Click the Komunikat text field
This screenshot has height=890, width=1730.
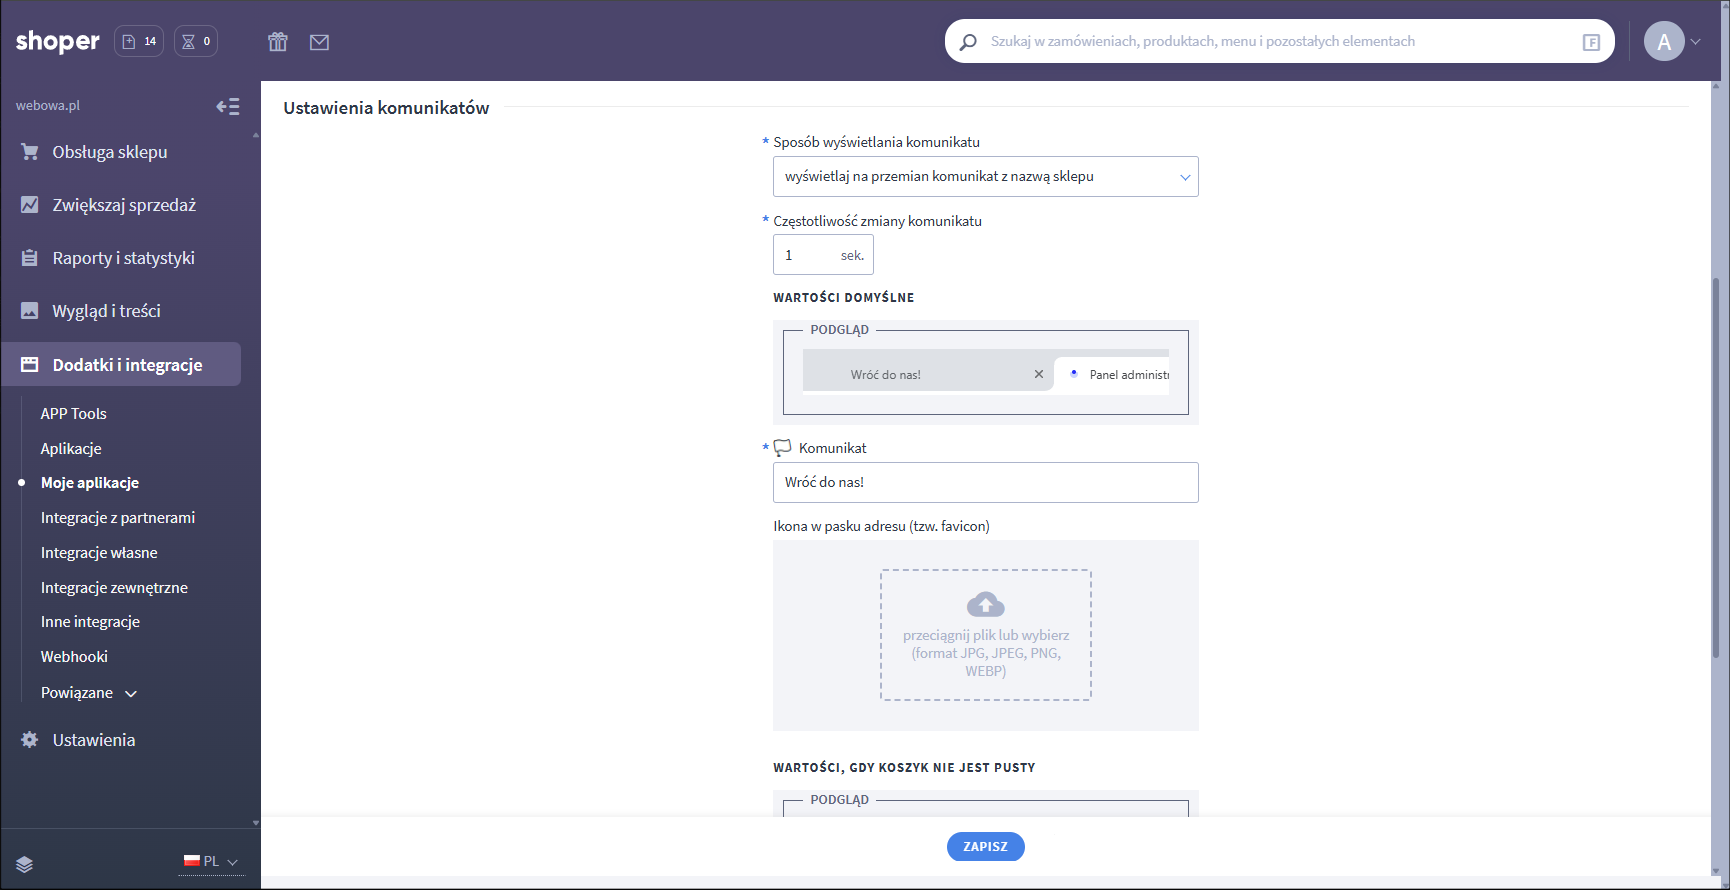coord(985,483)
